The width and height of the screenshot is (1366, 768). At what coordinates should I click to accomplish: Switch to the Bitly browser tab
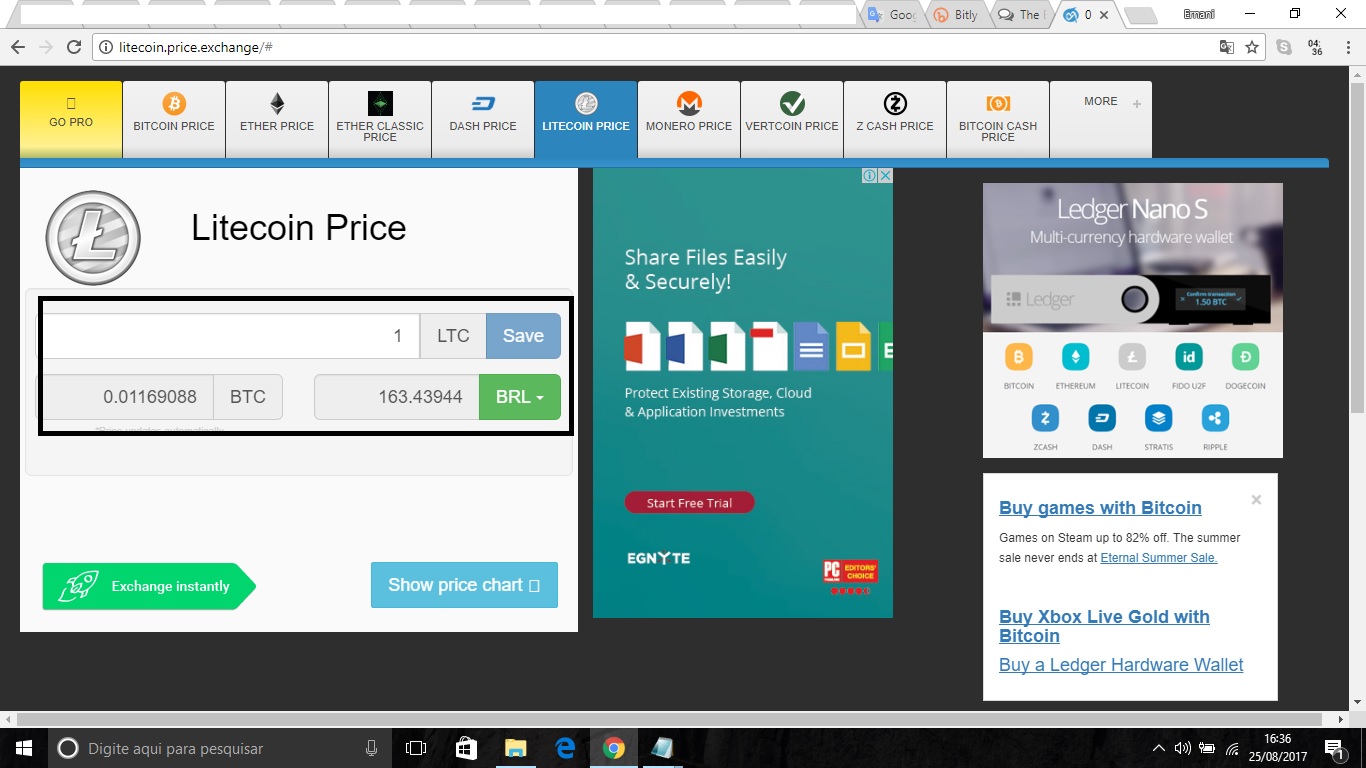(955, 15)
